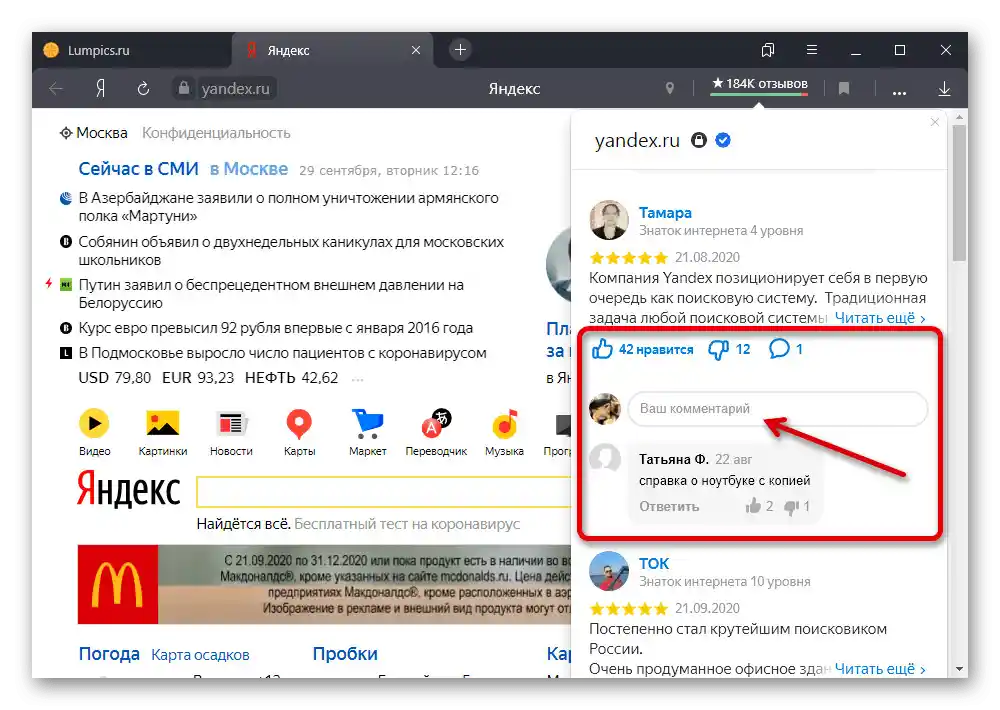The image size is (1000, 710).
Task: Close the Яндекс tab
Action: [x=416, y=50]
